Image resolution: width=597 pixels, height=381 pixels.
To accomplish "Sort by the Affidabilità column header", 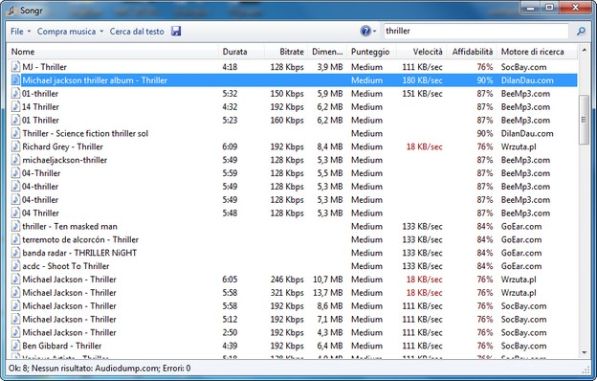I will [x=472, y=52].
